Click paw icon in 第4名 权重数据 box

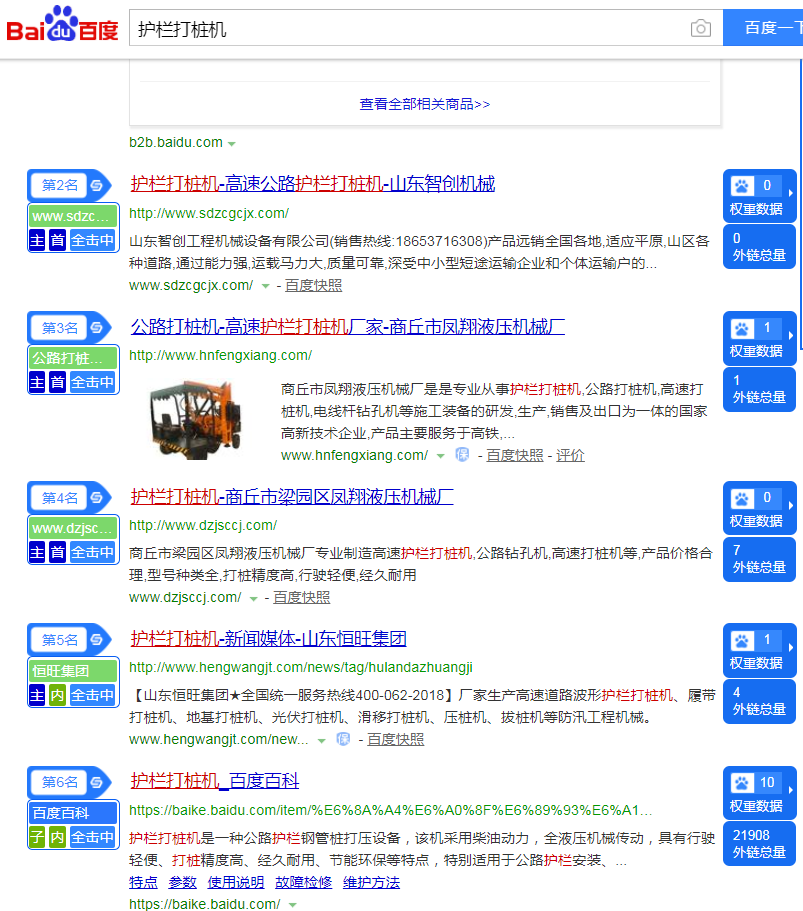742,498
